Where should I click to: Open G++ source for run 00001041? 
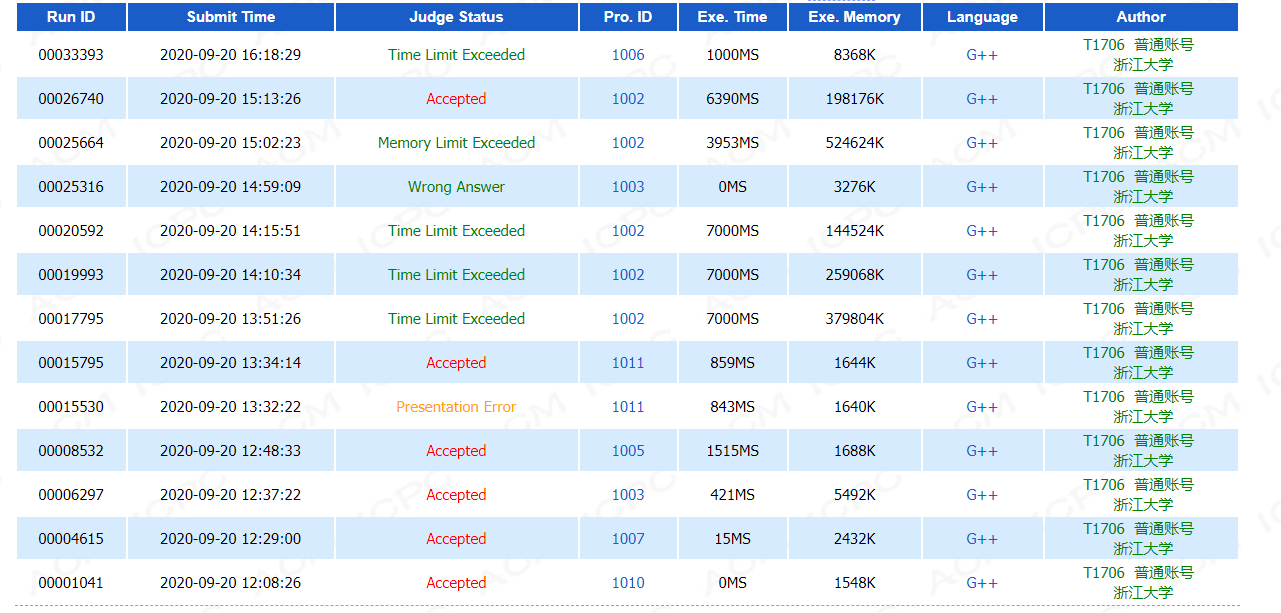[981, 583]
